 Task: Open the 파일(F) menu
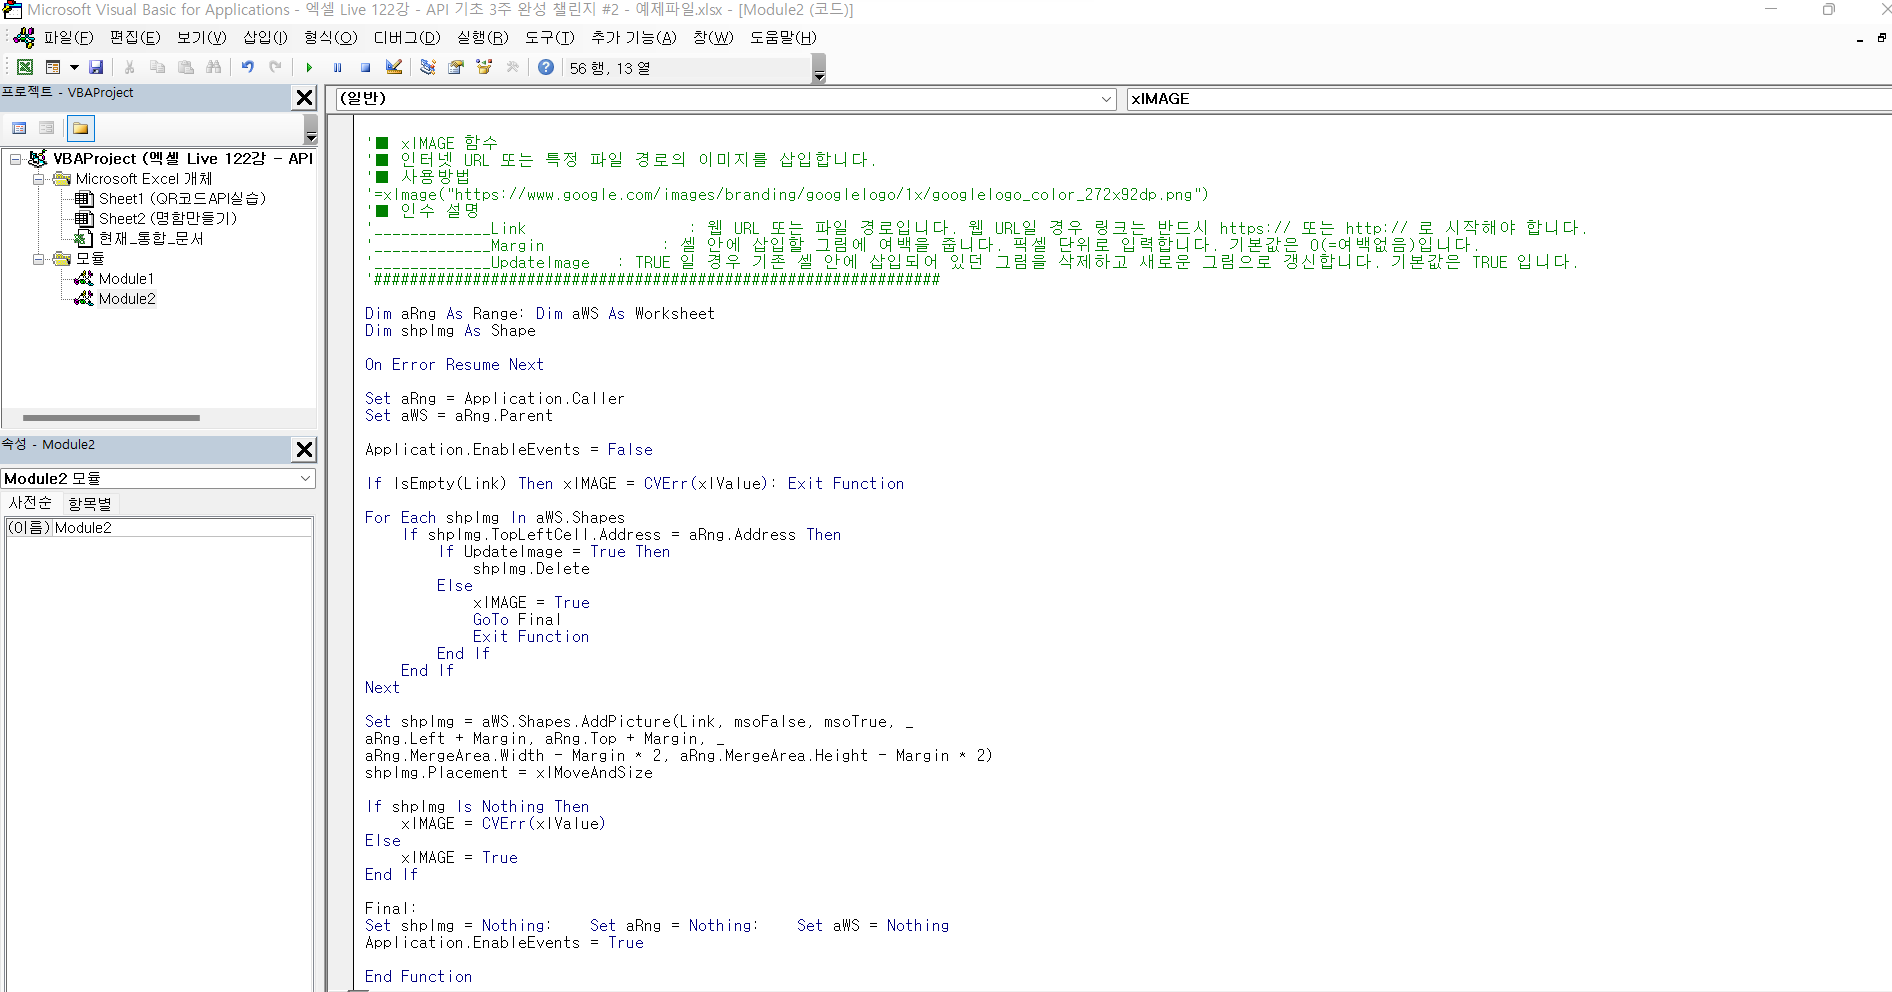(x=67, y=37)
